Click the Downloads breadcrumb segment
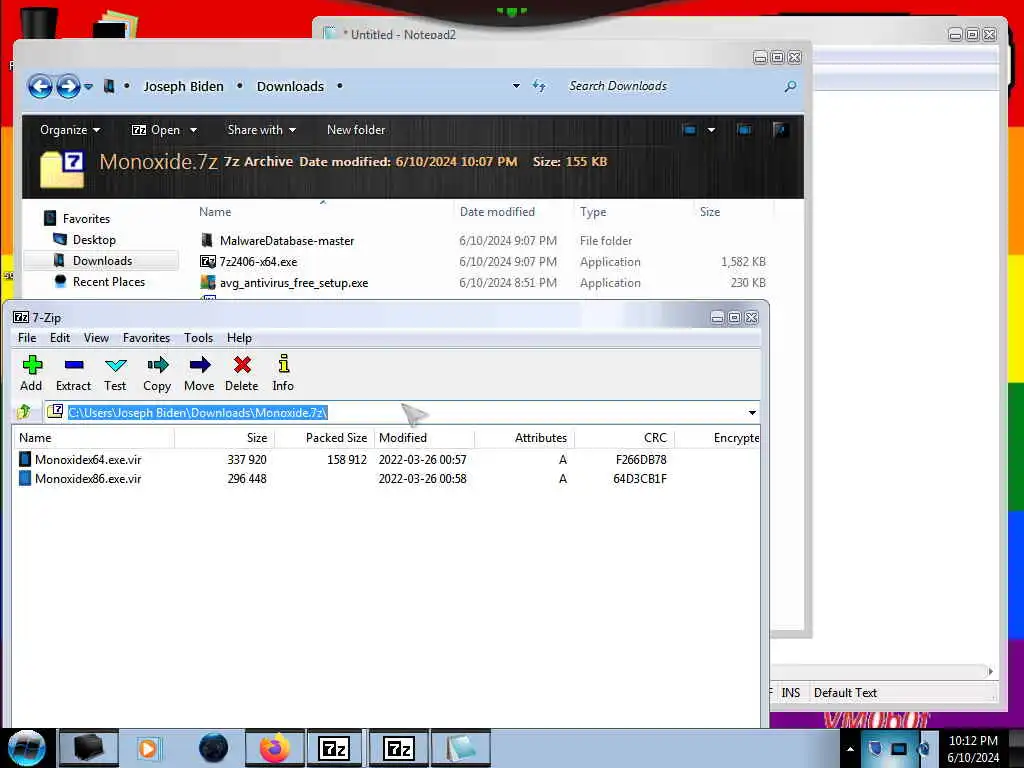Image resolution: width=1024 pixels, height=768 pixels. (290, 86)
